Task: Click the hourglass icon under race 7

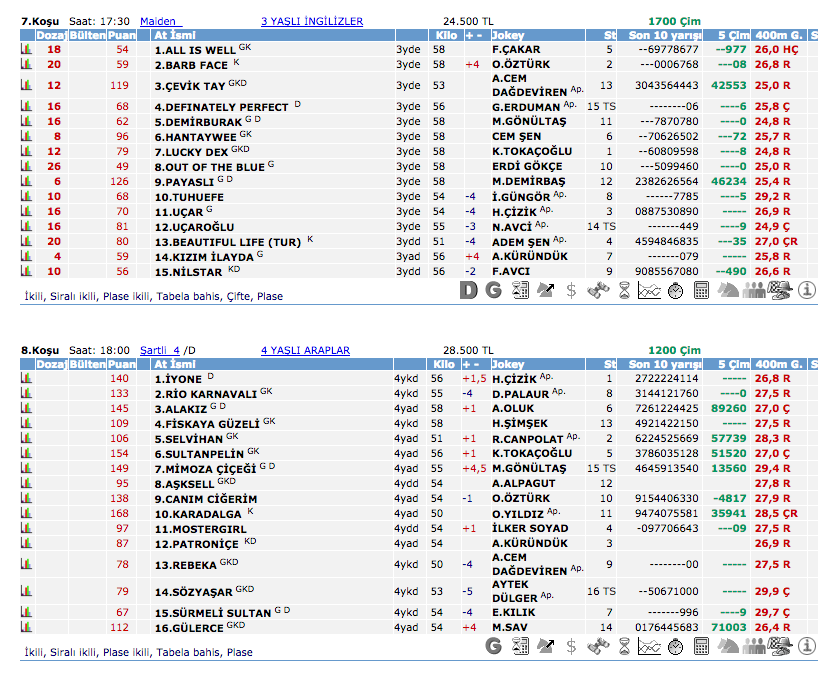Action: 623,290
